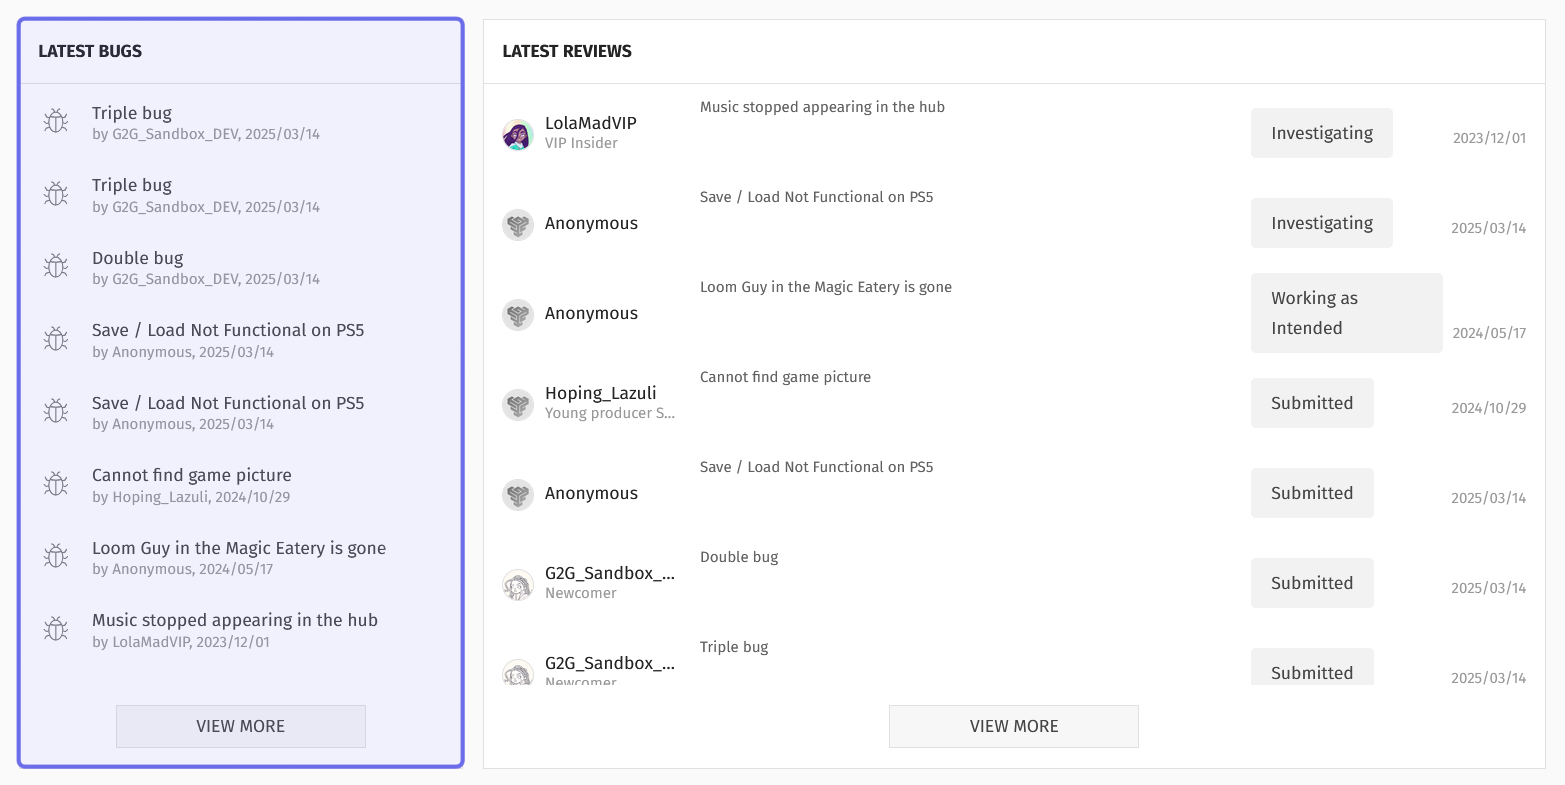Click the review date 2024/05/17

1490,333
